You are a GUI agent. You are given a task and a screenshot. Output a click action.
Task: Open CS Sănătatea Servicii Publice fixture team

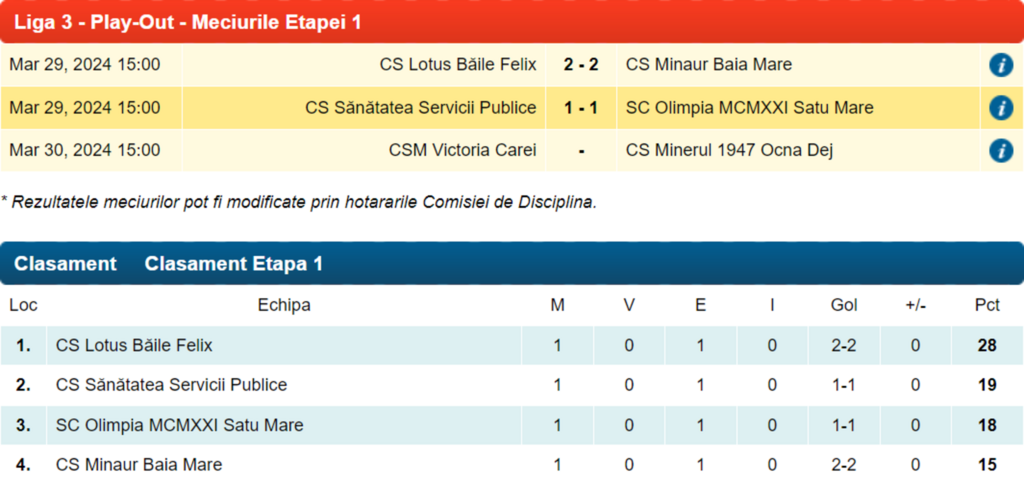421,108
